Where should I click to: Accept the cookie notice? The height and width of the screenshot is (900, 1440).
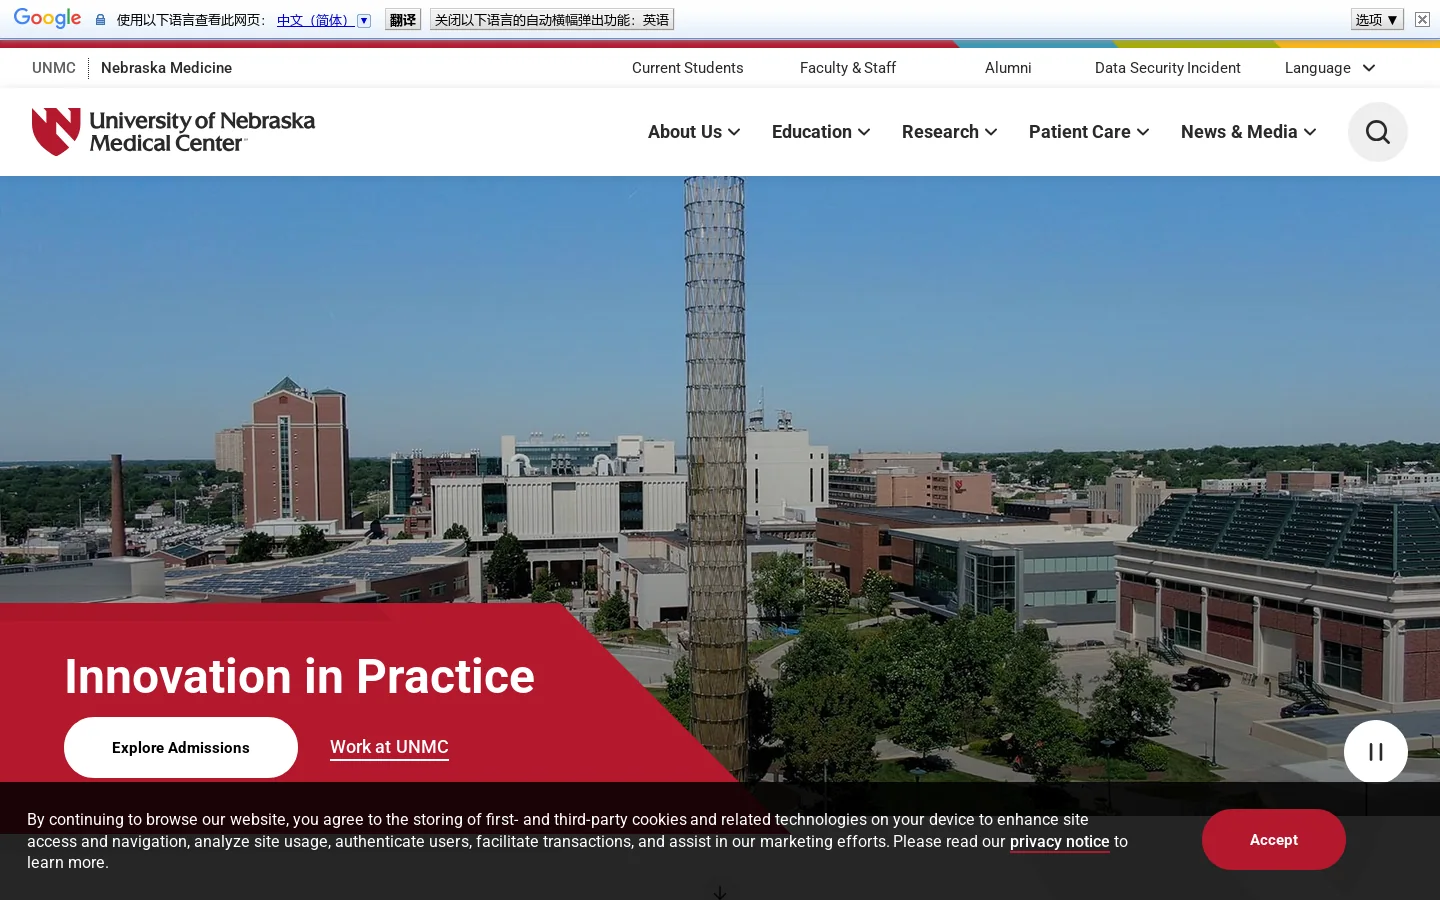(x=1273, y=840)
